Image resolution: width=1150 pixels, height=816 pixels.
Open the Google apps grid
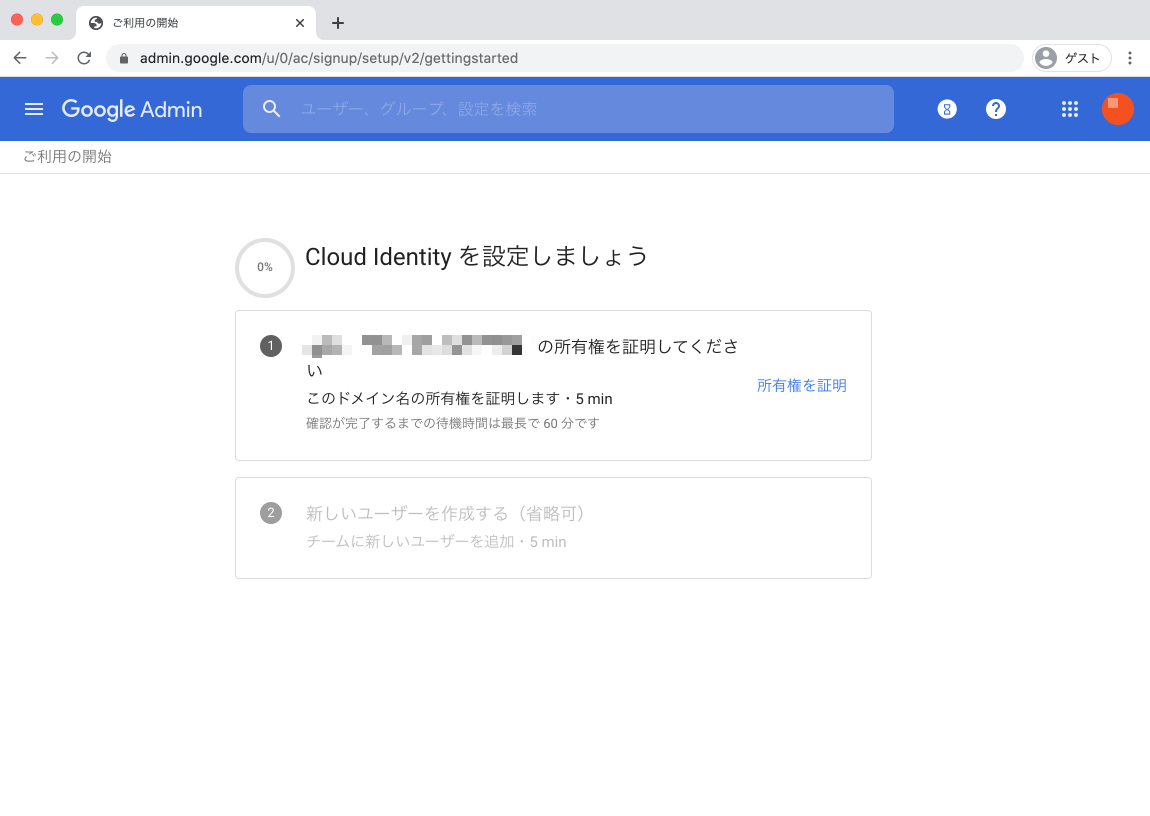click(x=1069, y=109)
